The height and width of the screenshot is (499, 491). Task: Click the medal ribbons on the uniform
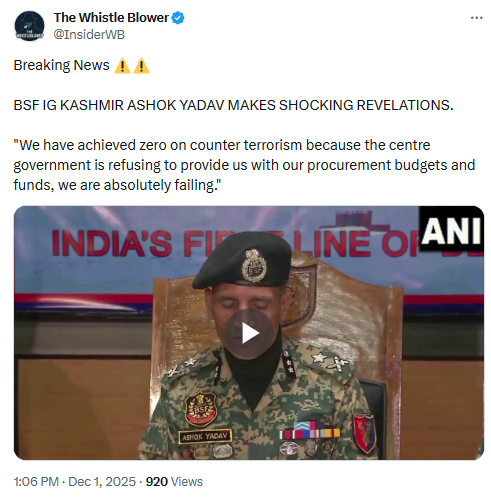pos(309,430)
